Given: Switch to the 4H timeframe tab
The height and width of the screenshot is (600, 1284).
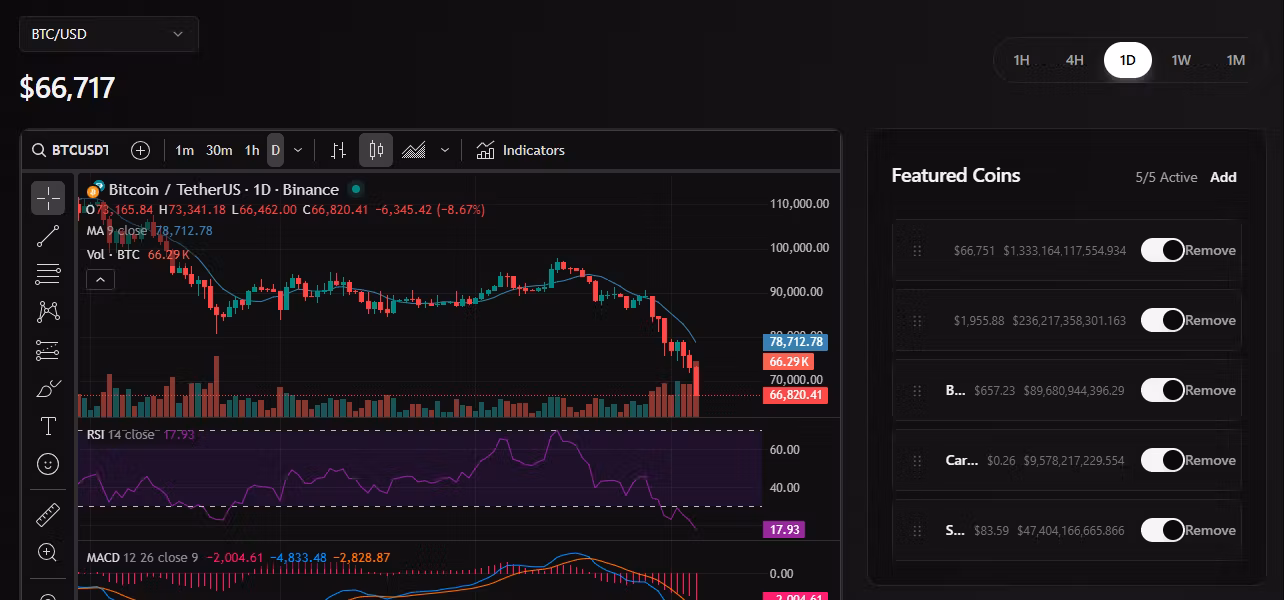Looking at the screenshot, I should click(x=1074, y=60).
